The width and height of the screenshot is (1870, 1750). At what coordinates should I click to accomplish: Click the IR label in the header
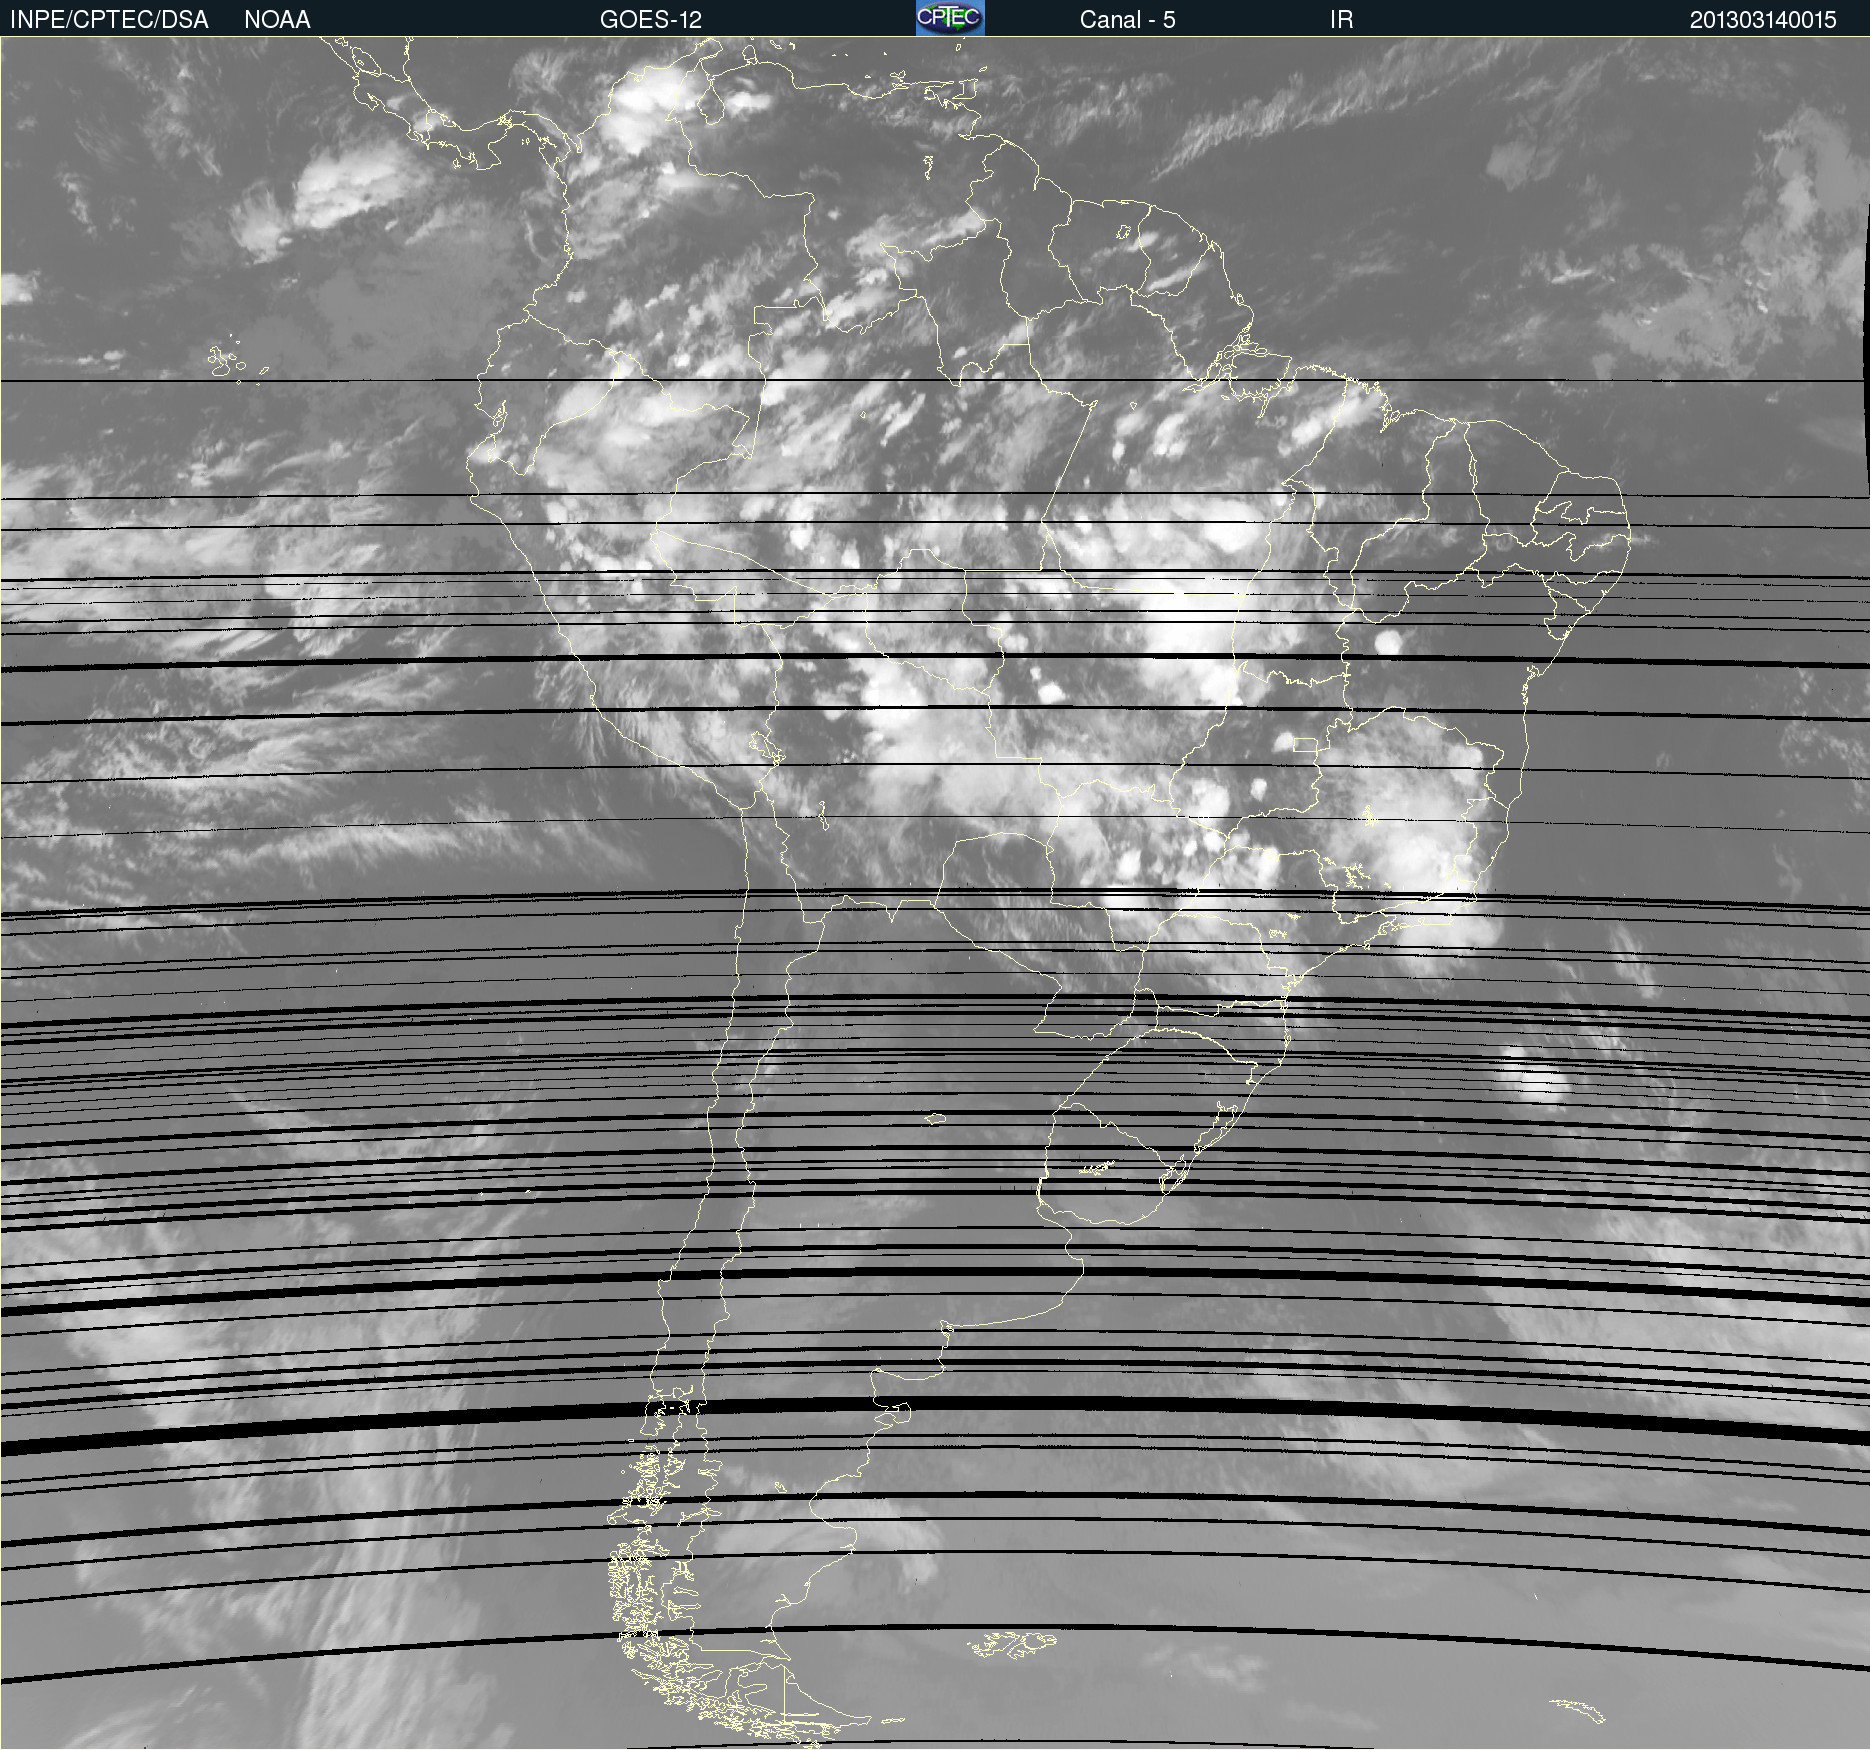pos(1341,20)
